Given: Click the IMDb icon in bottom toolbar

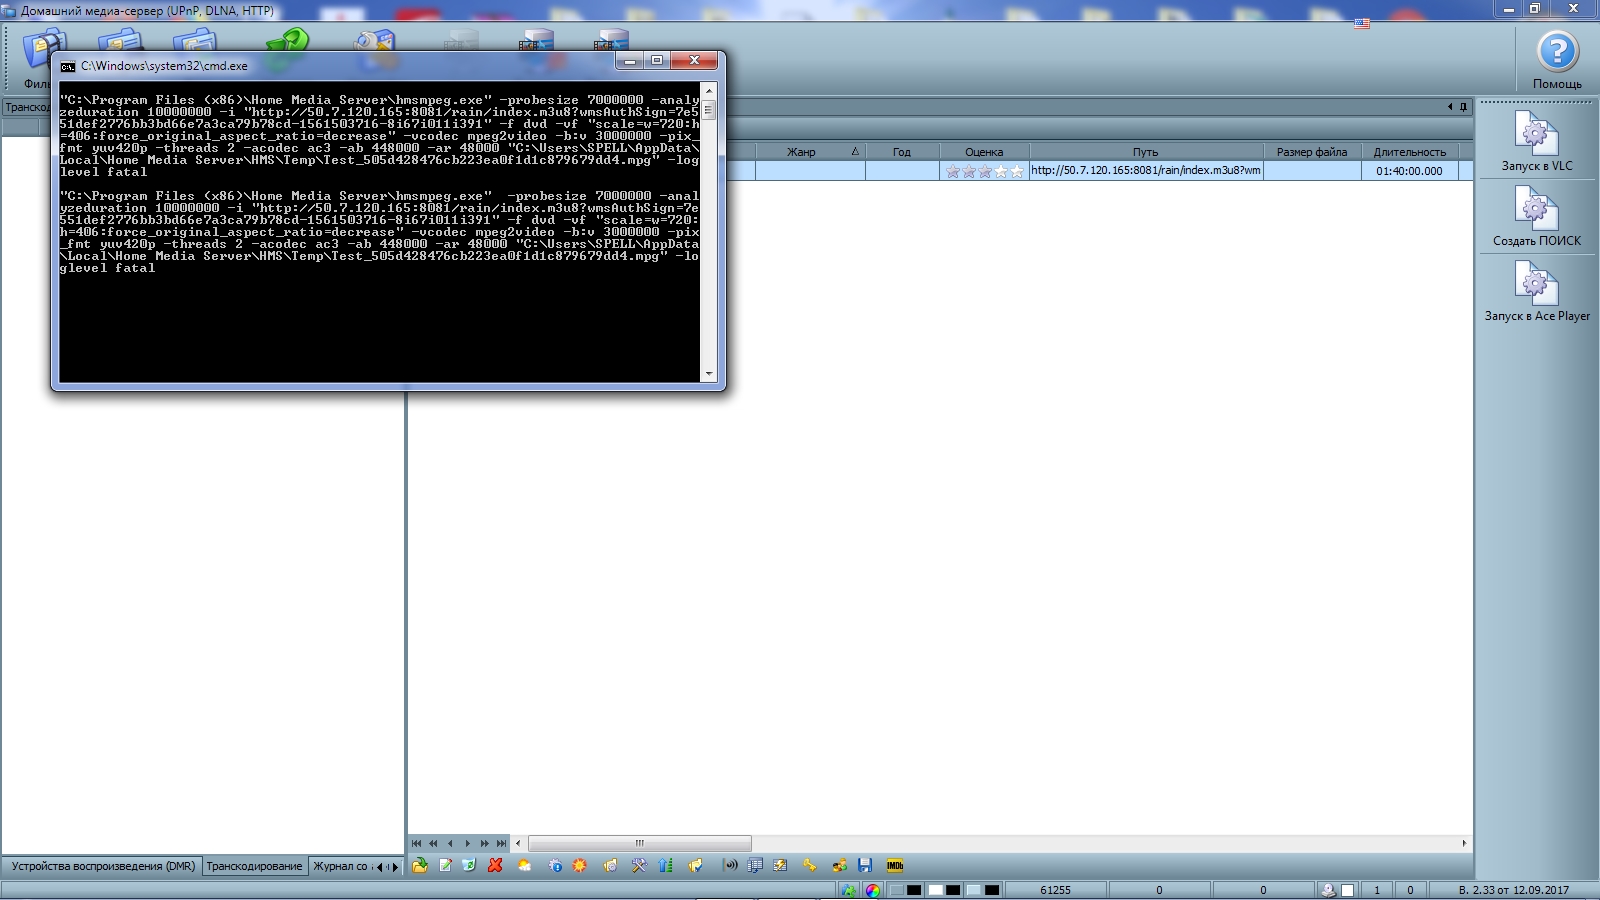Looking at the screenshot, I should 895,866.
